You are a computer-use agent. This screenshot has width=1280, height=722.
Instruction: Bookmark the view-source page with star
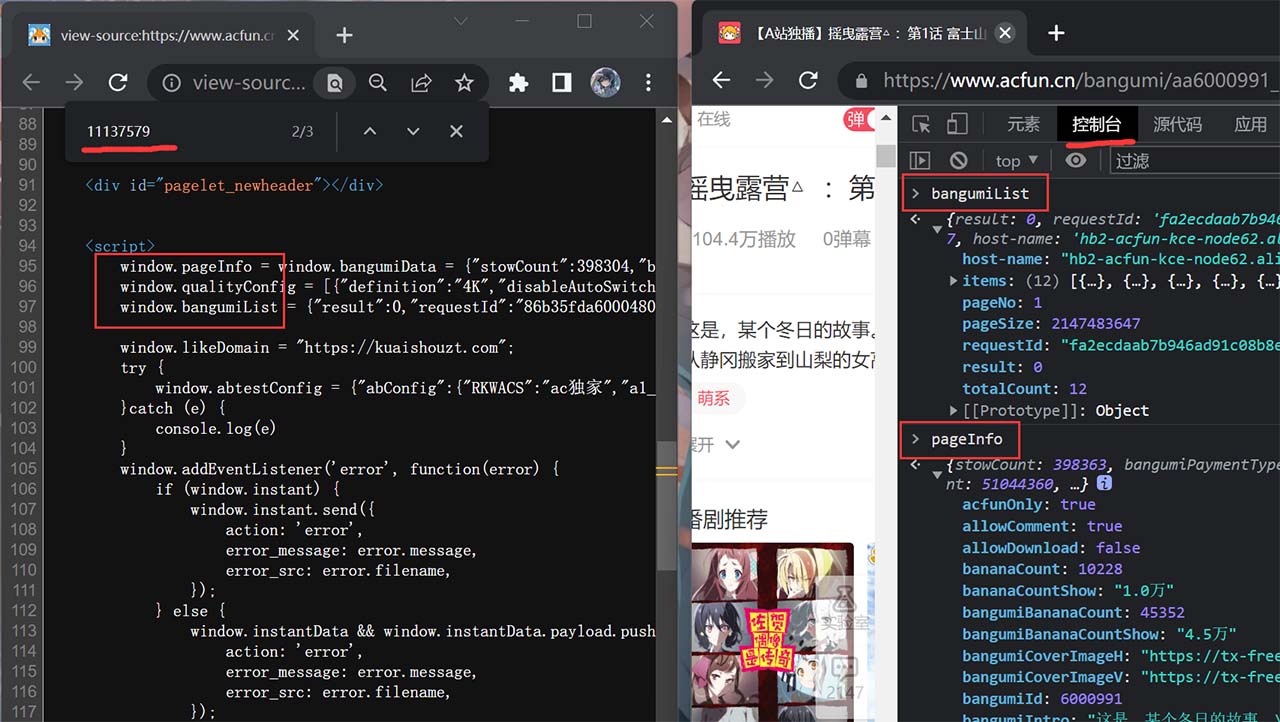coord(464,83)
